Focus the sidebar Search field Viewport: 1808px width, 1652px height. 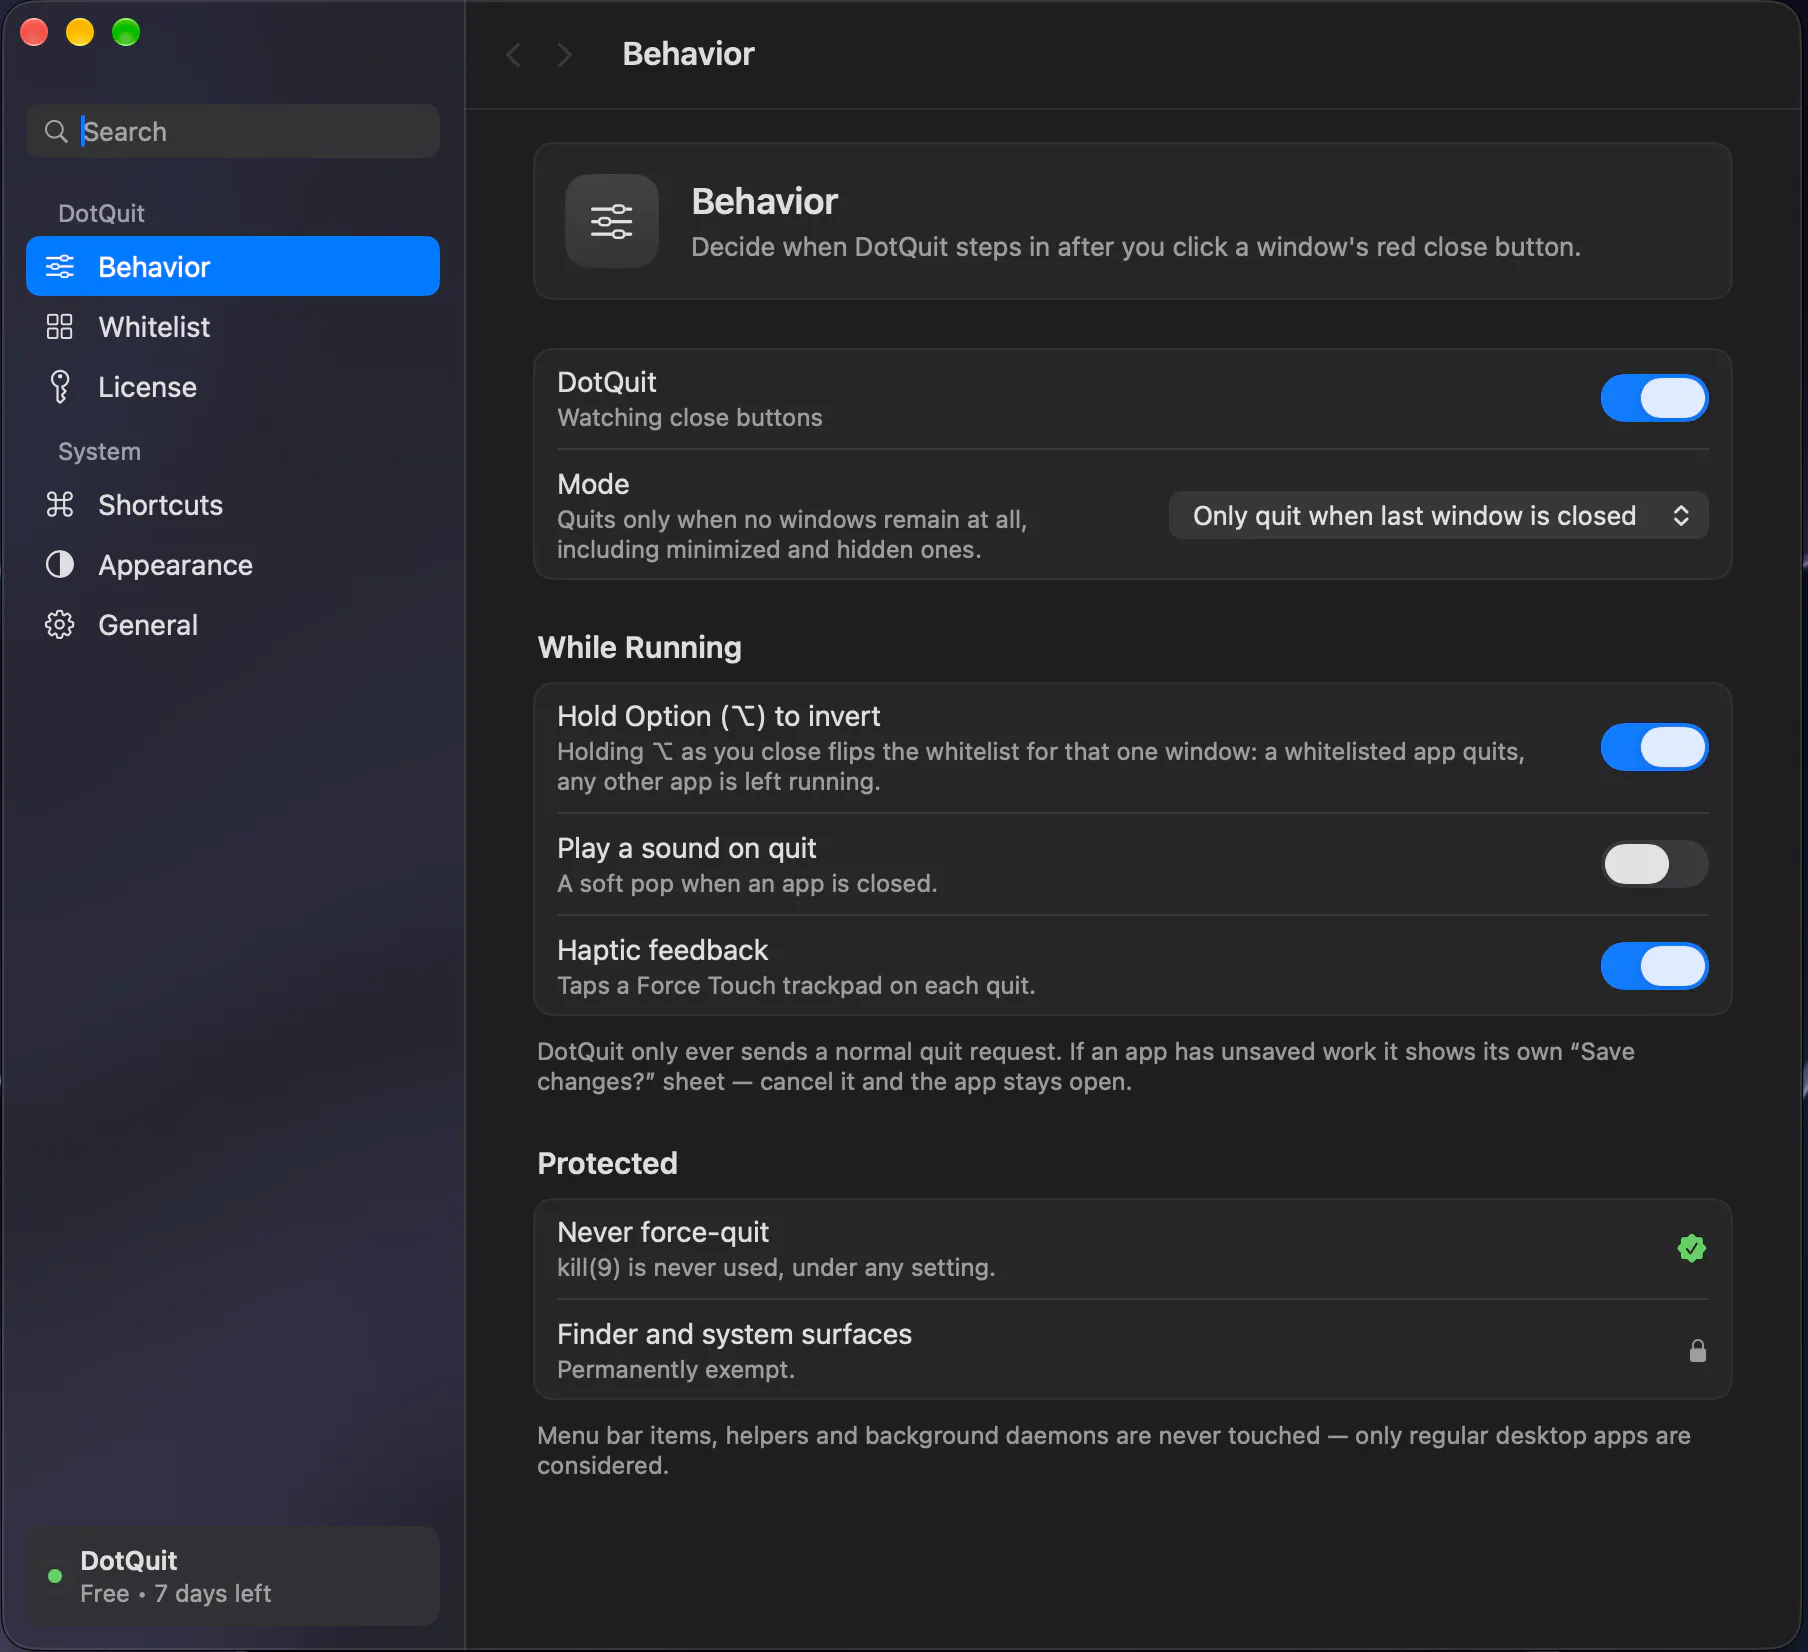[x=233, y=131]
